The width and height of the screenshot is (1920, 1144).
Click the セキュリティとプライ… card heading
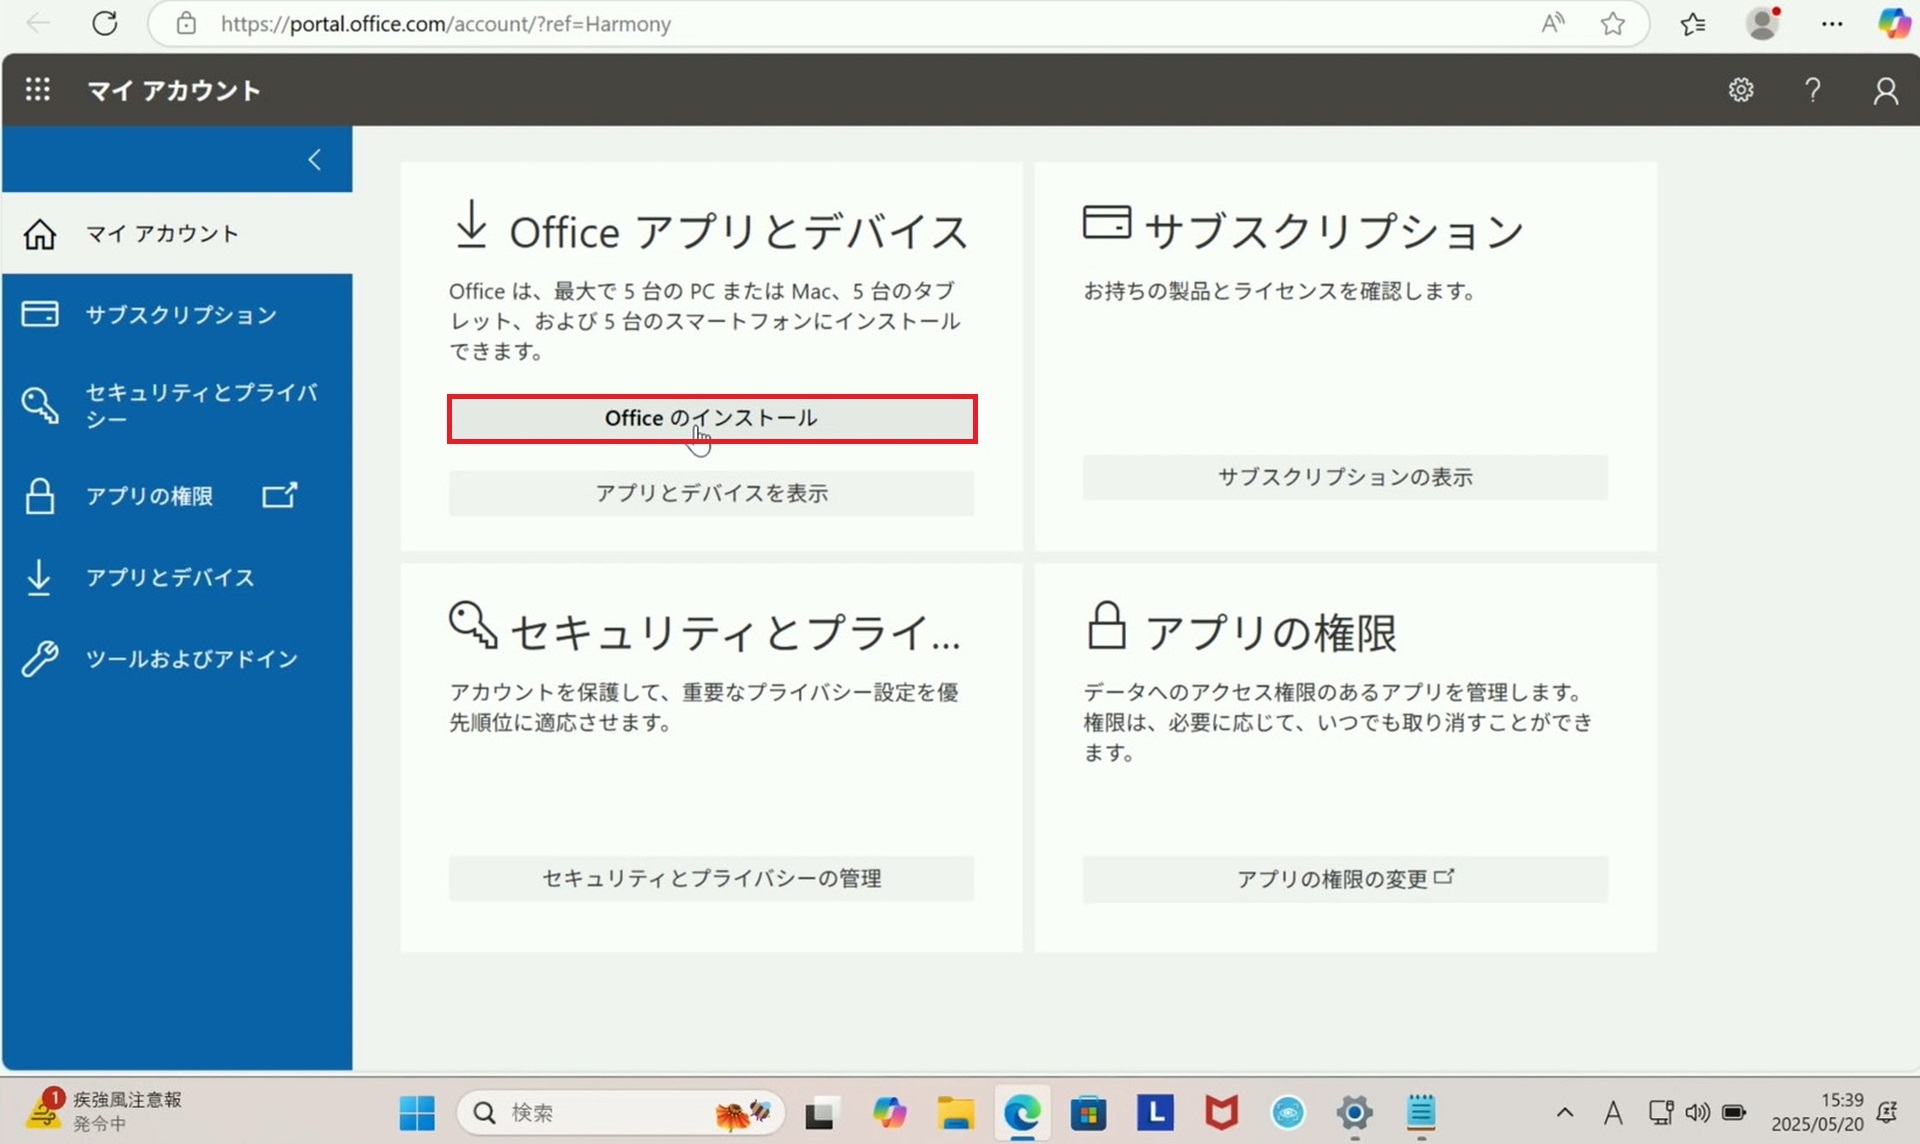point(735,632)
